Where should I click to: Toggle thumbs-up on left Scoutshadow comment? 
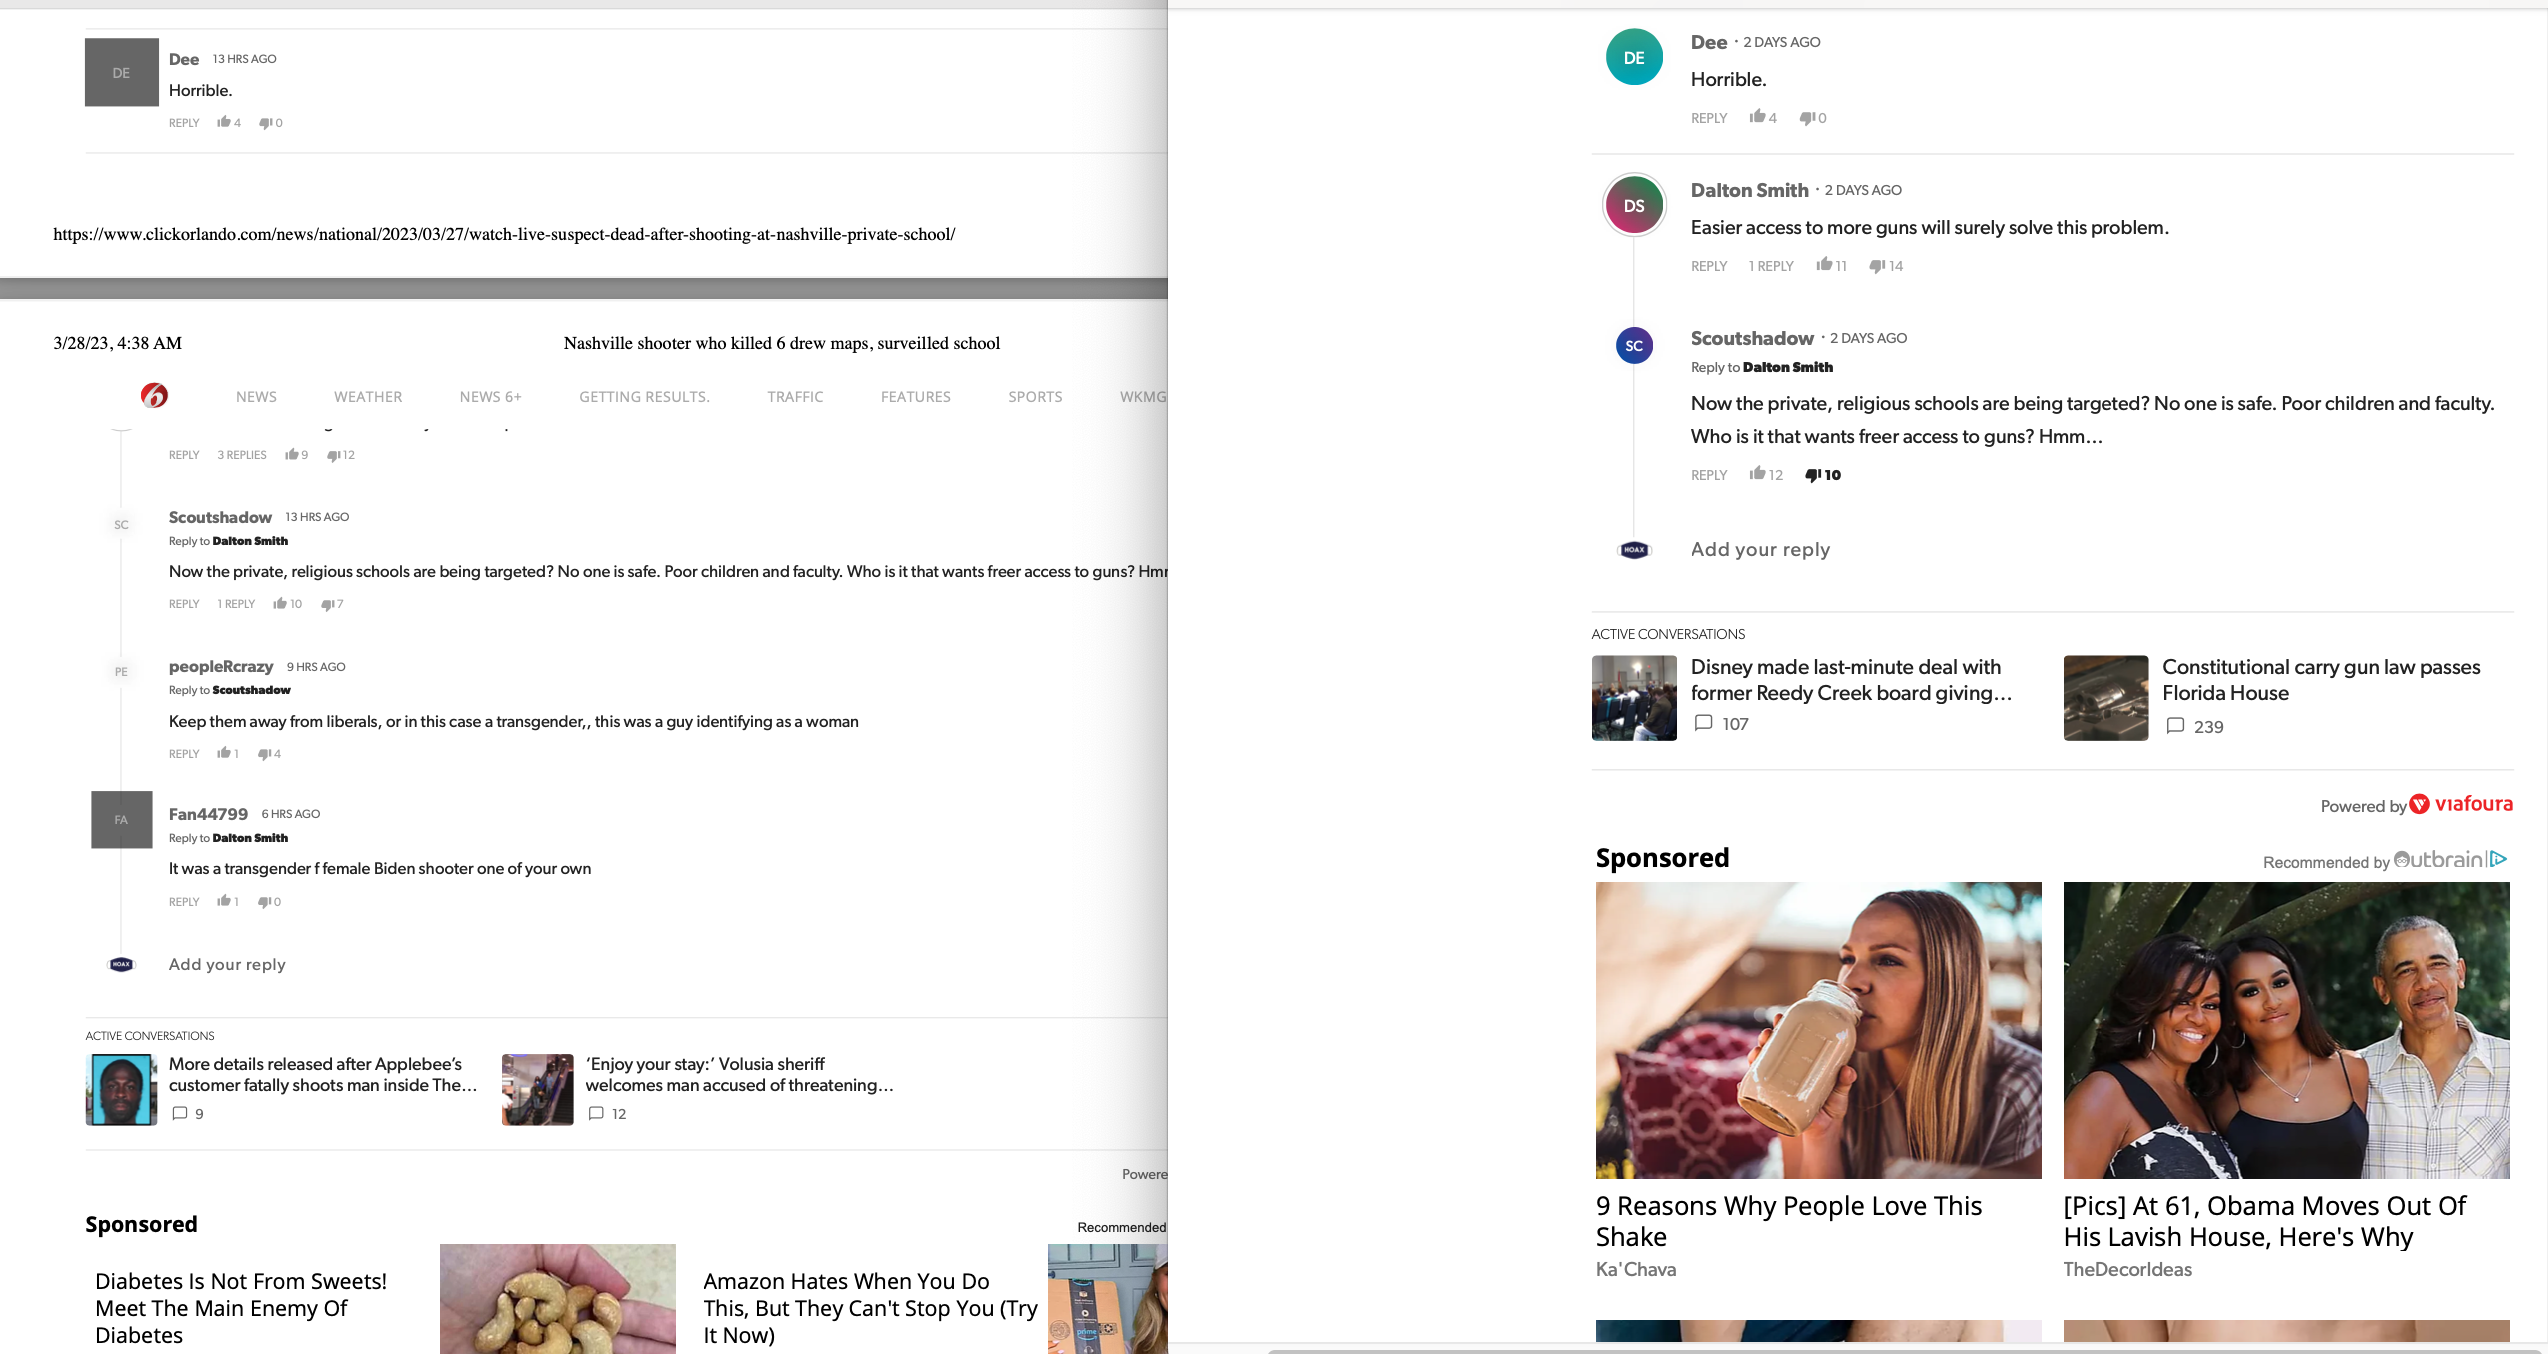(280, 604)
